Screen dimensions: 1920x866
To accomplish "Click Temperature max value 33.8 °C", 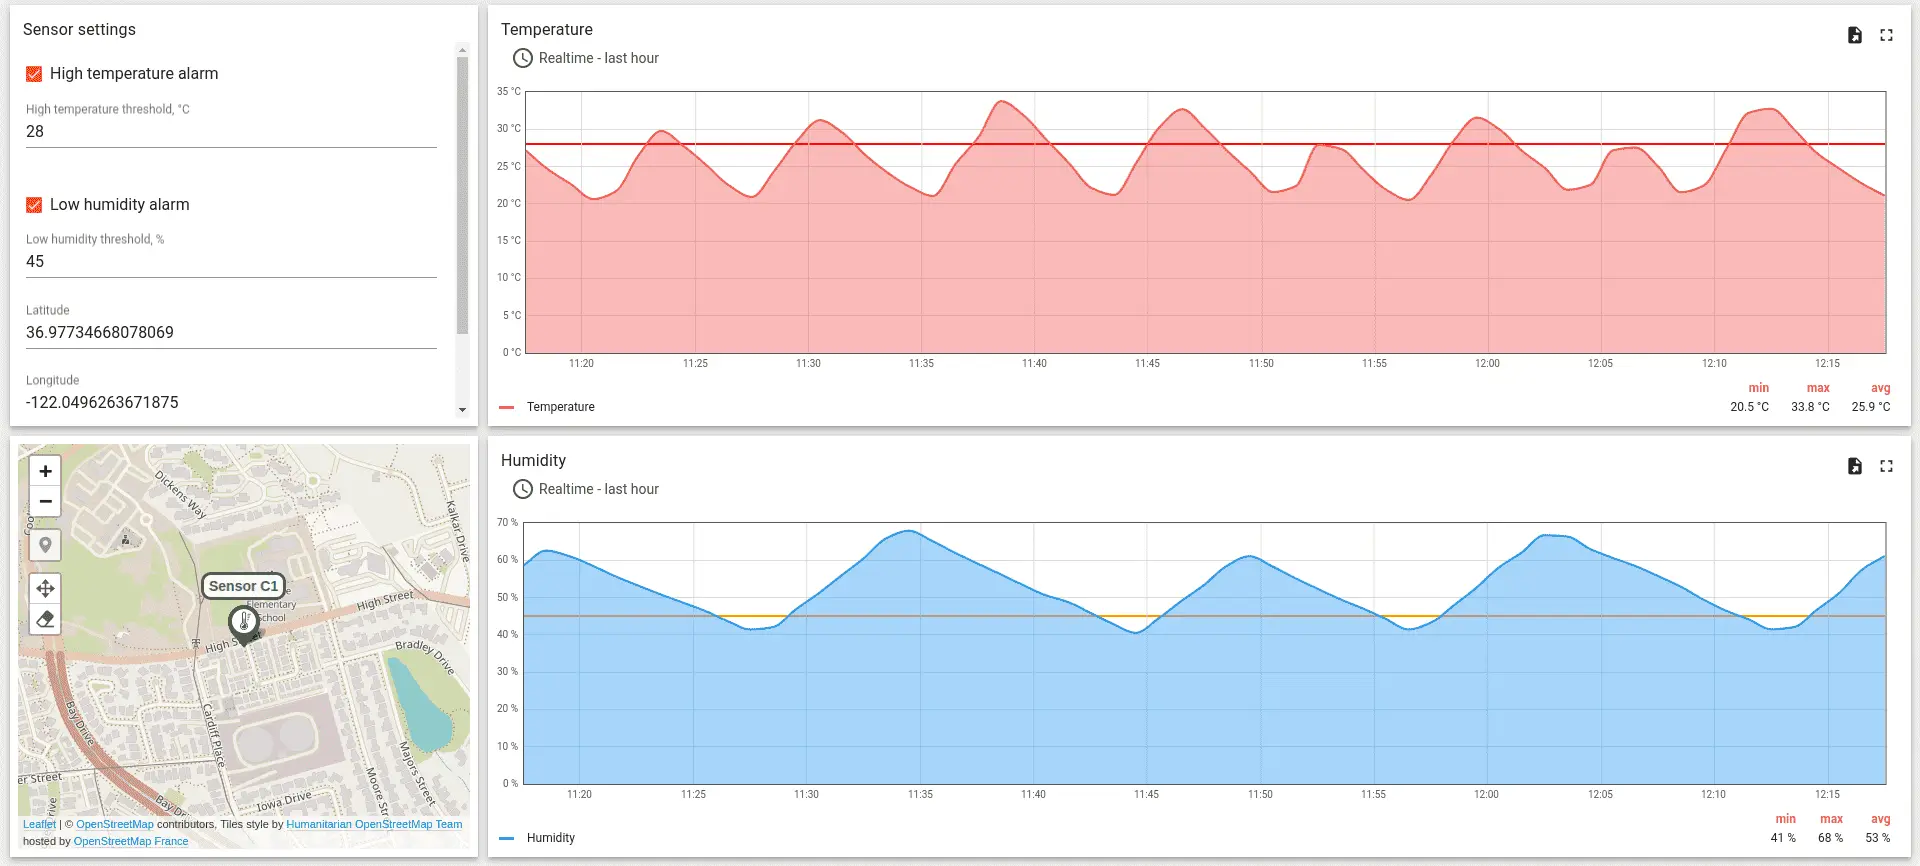I will point(1810,407).
